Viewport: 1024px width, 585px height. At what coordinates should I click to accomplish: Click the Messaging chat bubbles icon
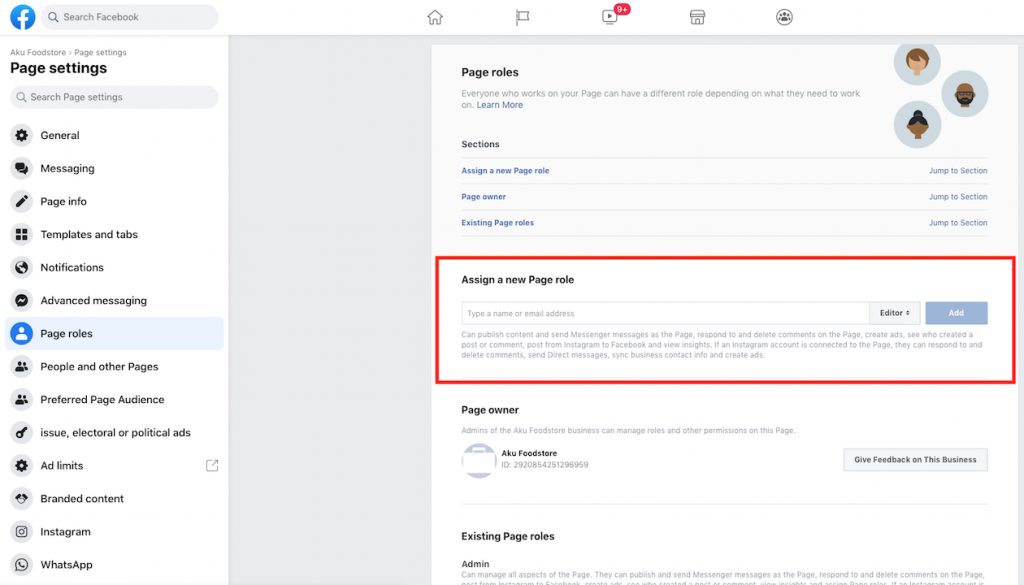point(22,168)
